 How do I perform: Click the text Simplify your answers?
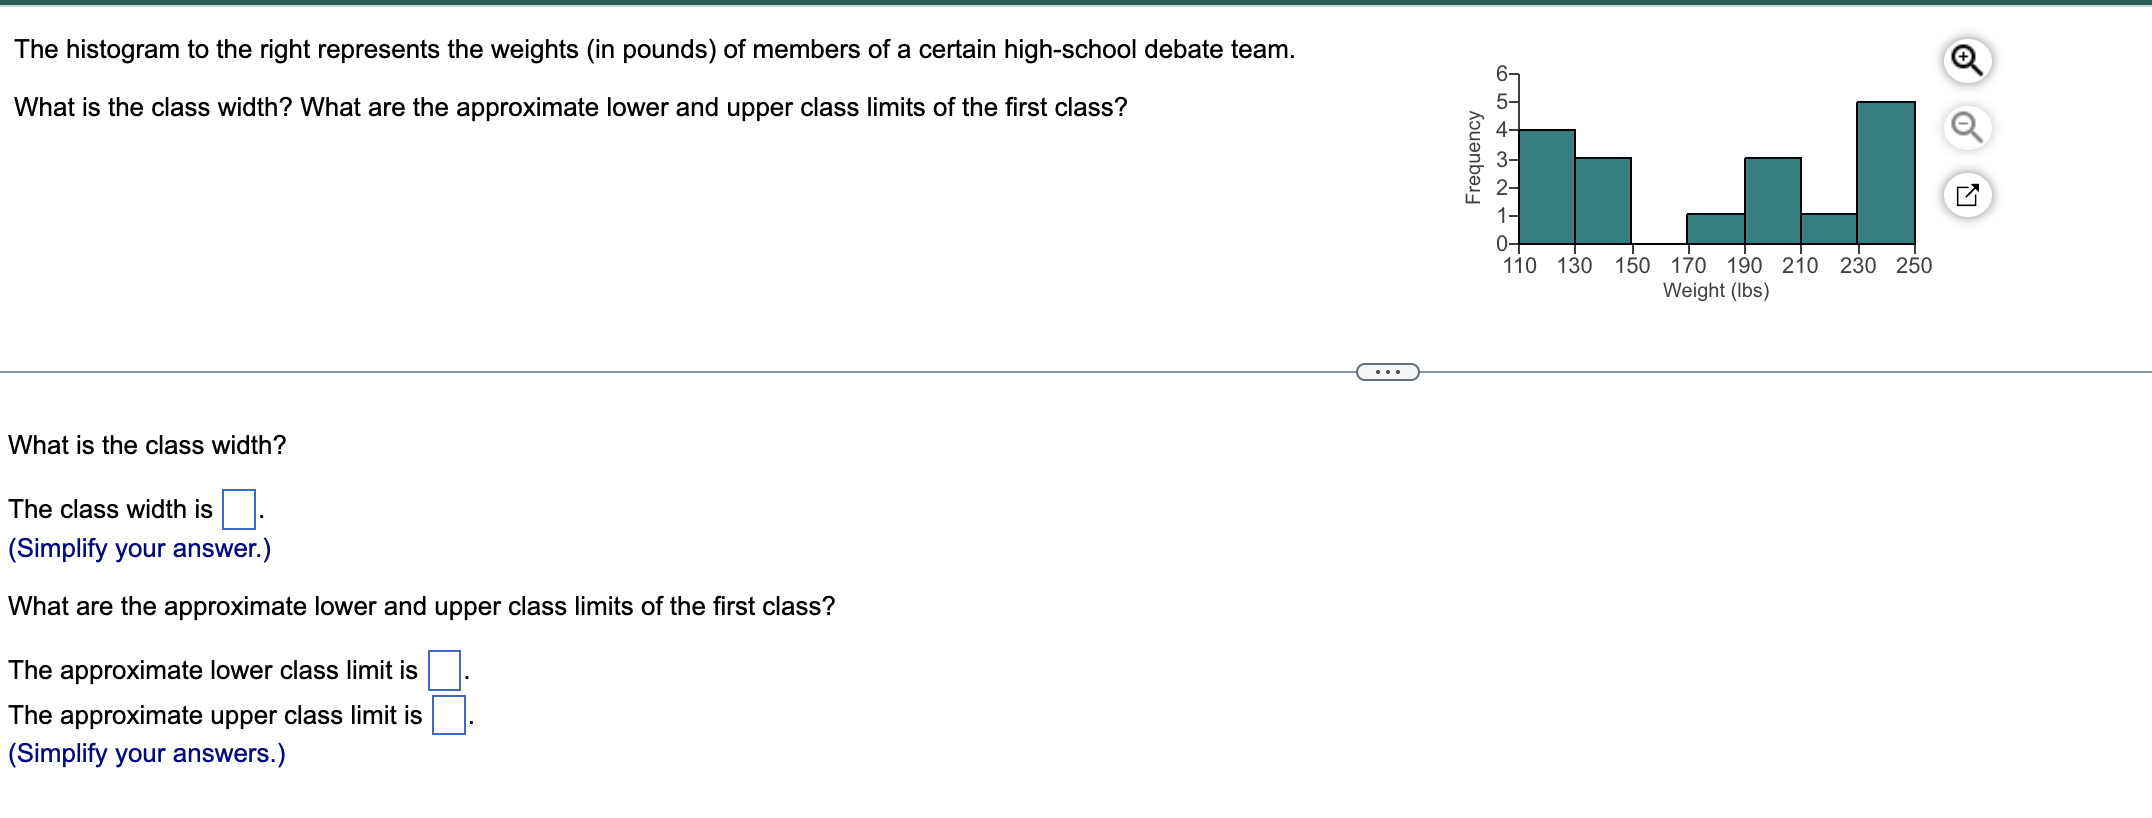pos(146,753)
